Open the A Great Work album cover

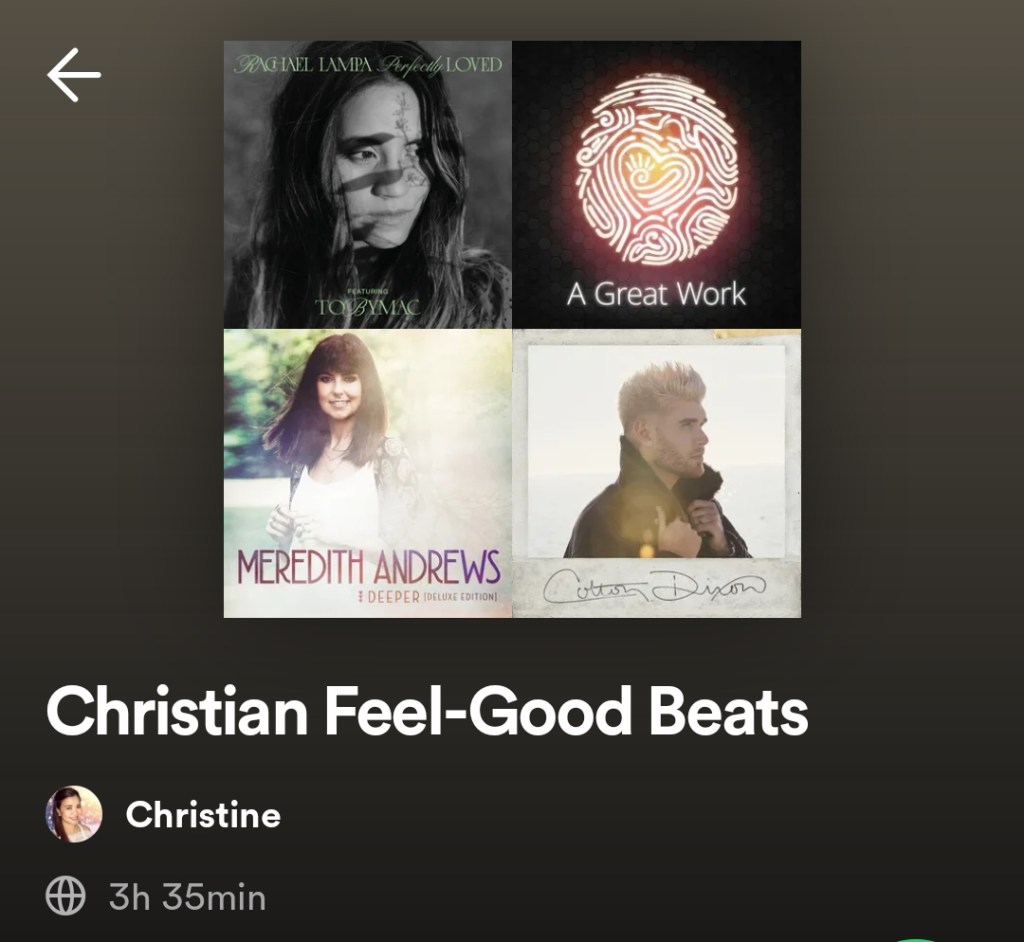pos(656,184)
